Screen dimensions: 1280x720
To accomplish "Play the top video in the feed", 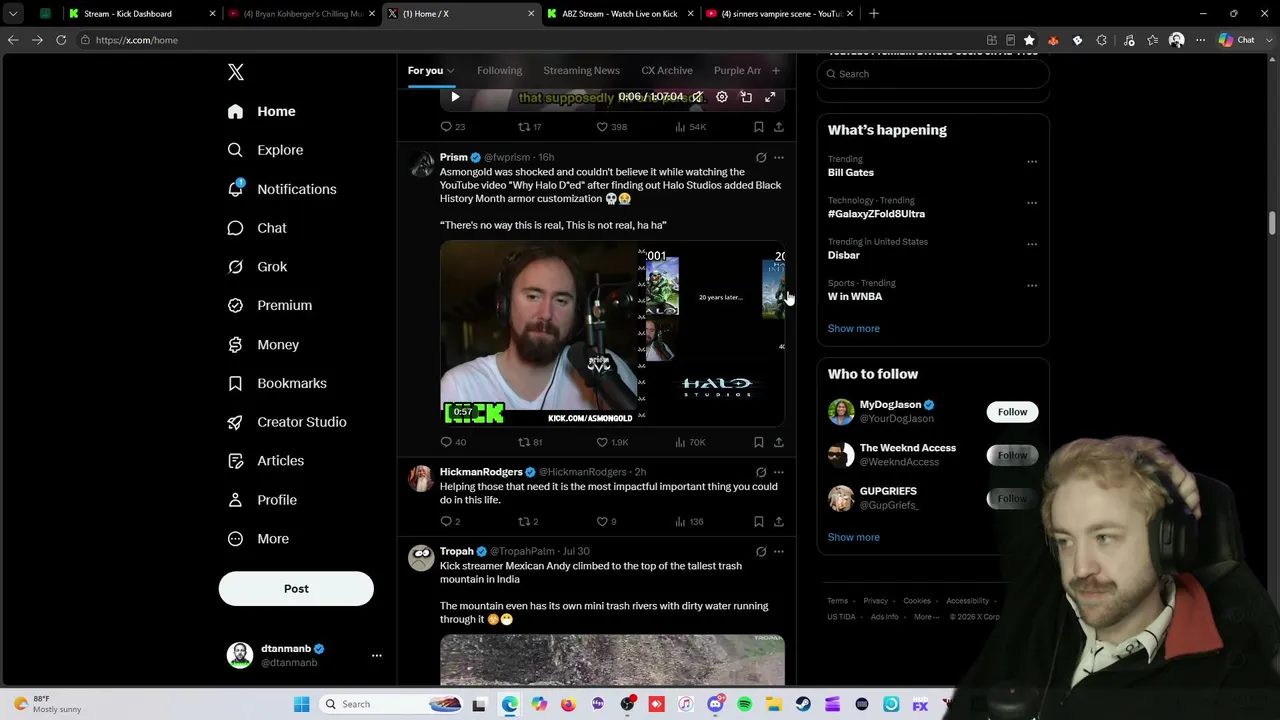I will (x=455, y=97).
